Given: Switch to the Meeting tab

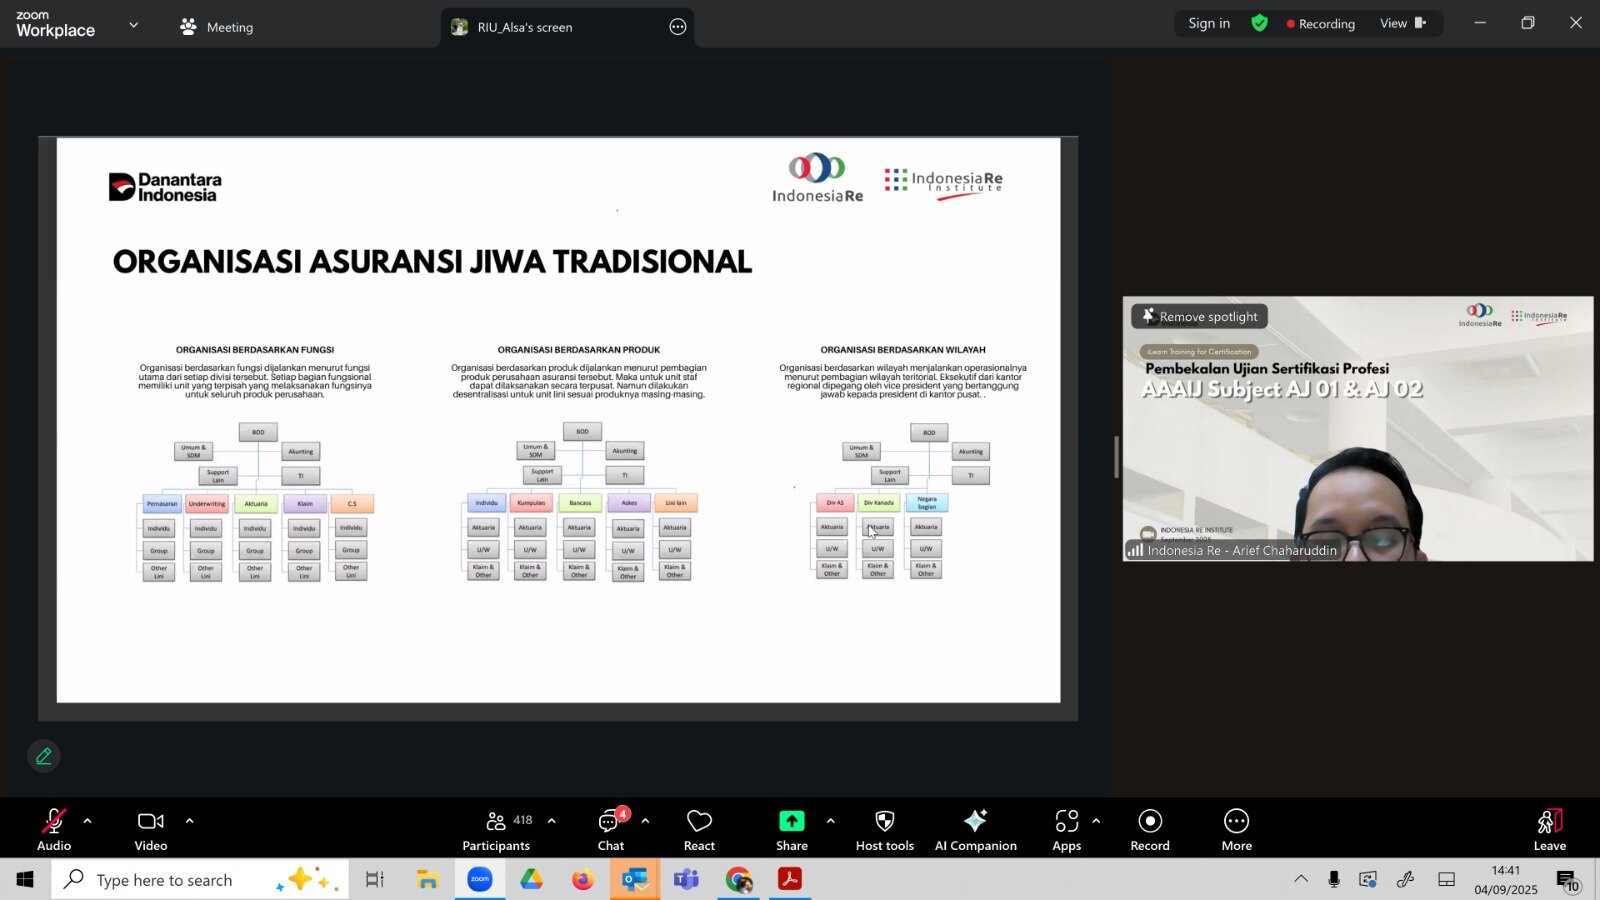Looking at the screenshot, I should pos(216,27).
